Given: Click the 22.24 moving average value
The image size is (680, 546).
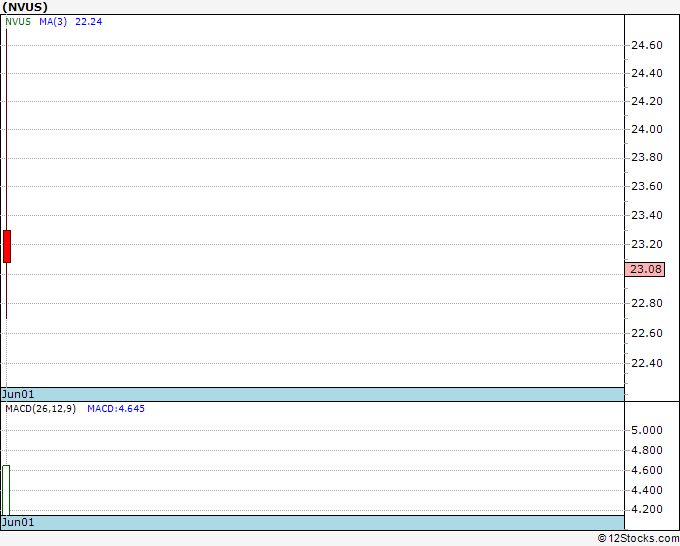Looking at the screenshot, I should coord(88,22).
